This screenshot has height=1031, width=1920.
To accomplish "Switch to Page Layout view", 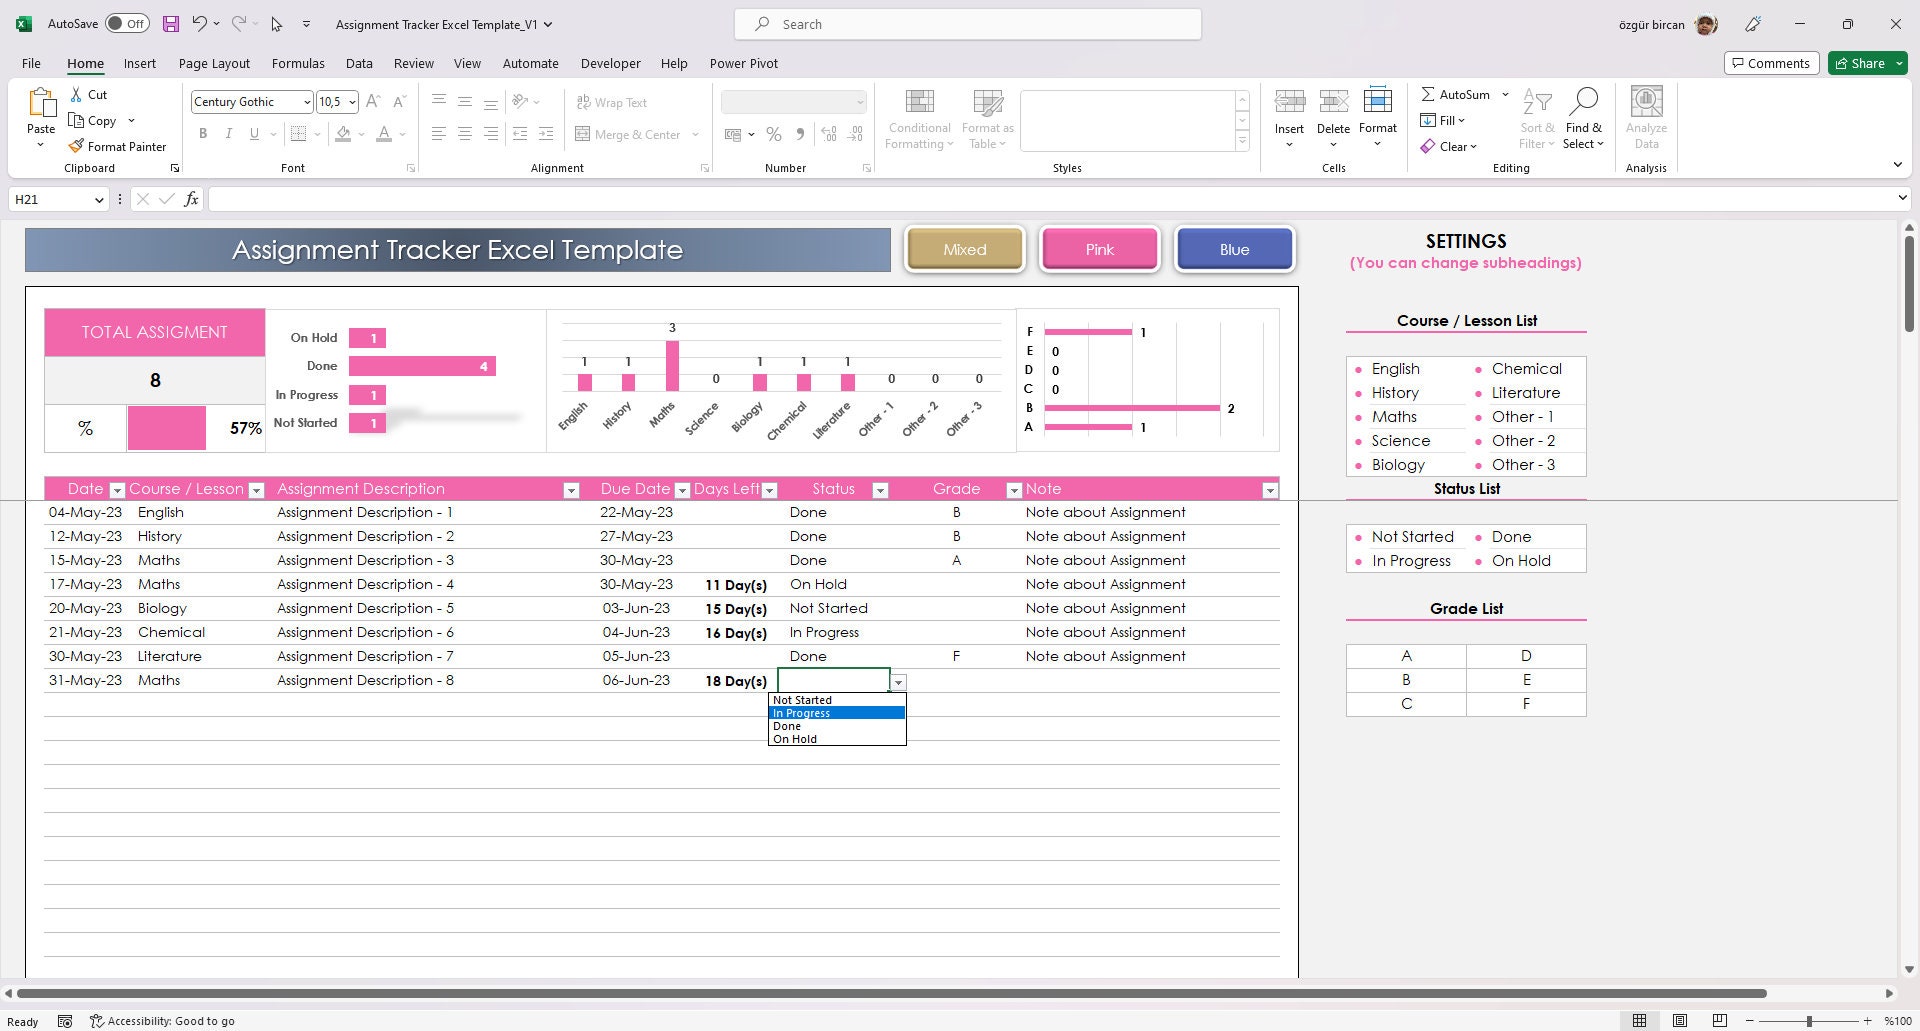I will (x=1679, y=1021).
